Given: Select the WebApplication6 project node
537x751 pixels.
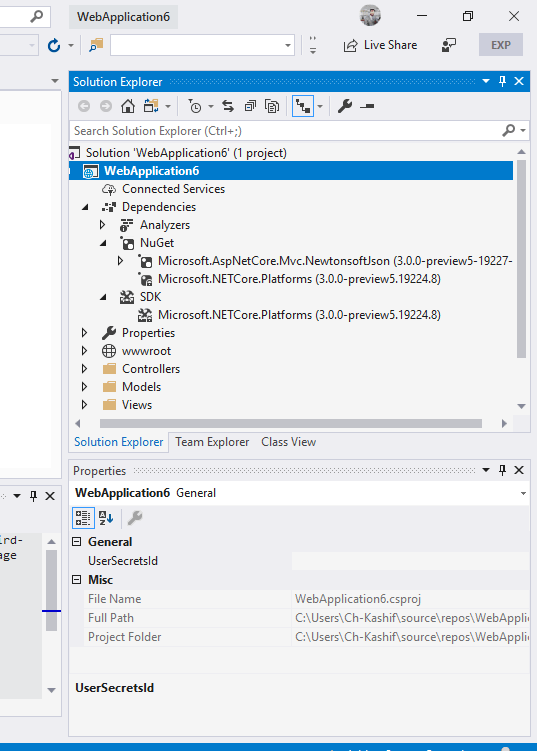Looking at the screenshot, I should click(x=151, y=171).
